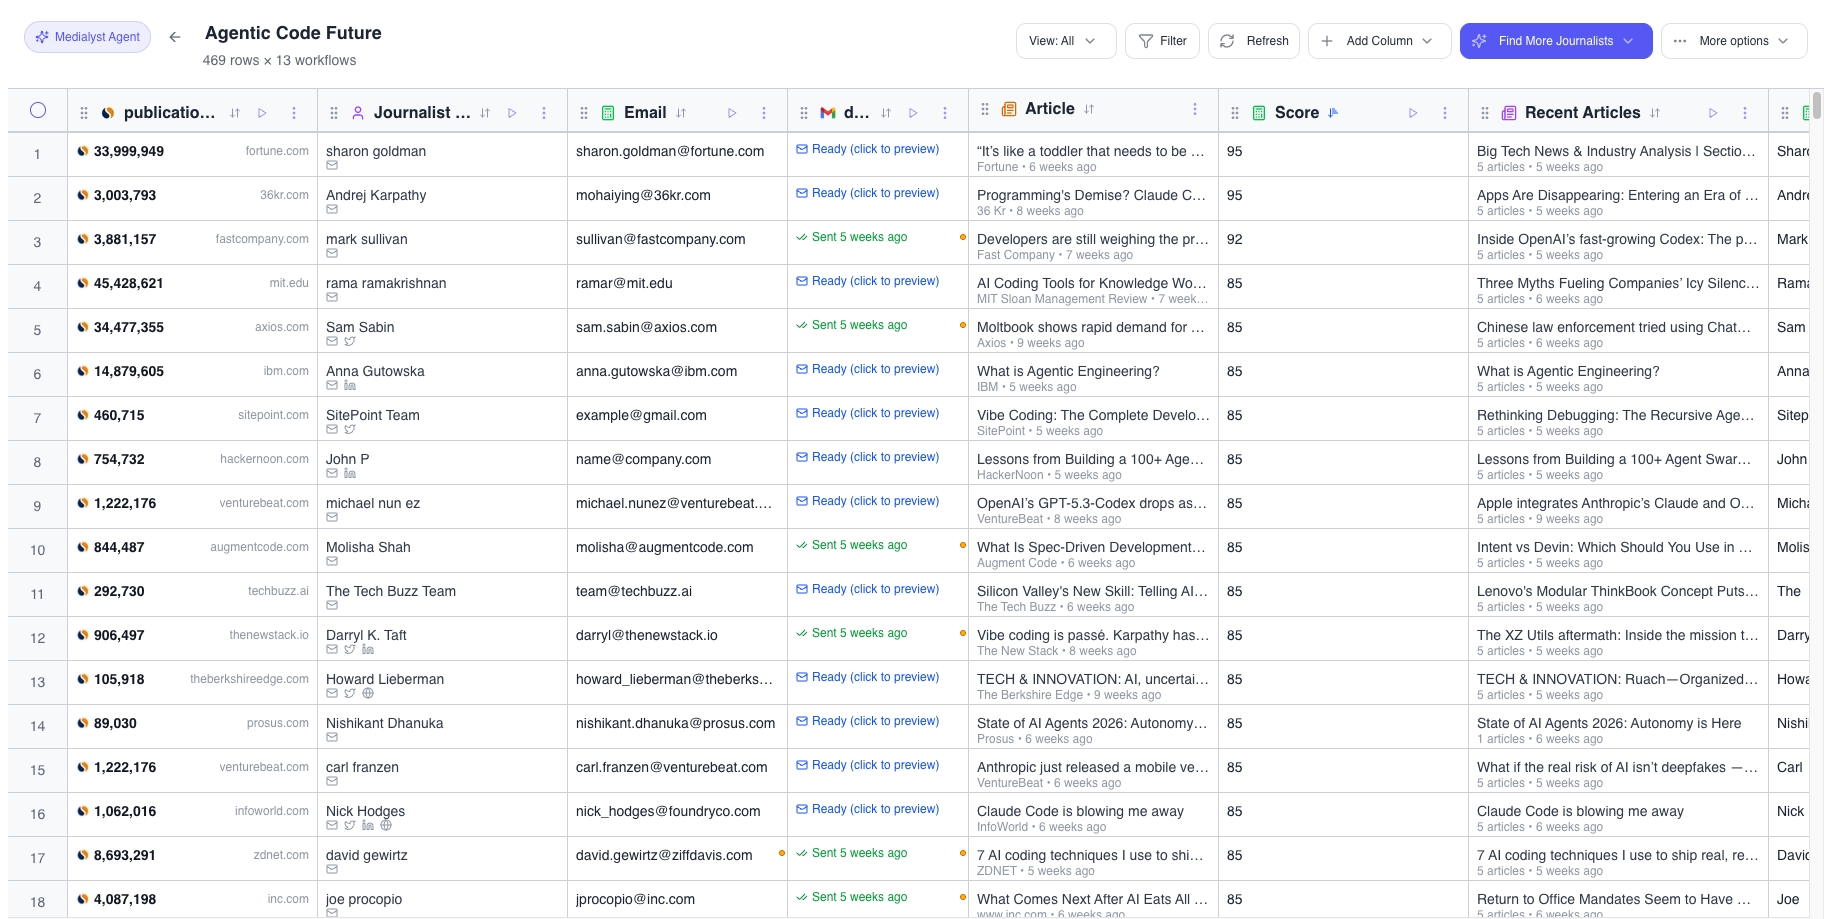Click the Twitter icon under Sam Sabin
This screenshot has height=919, width=1827.
click(x=350, y=342)
